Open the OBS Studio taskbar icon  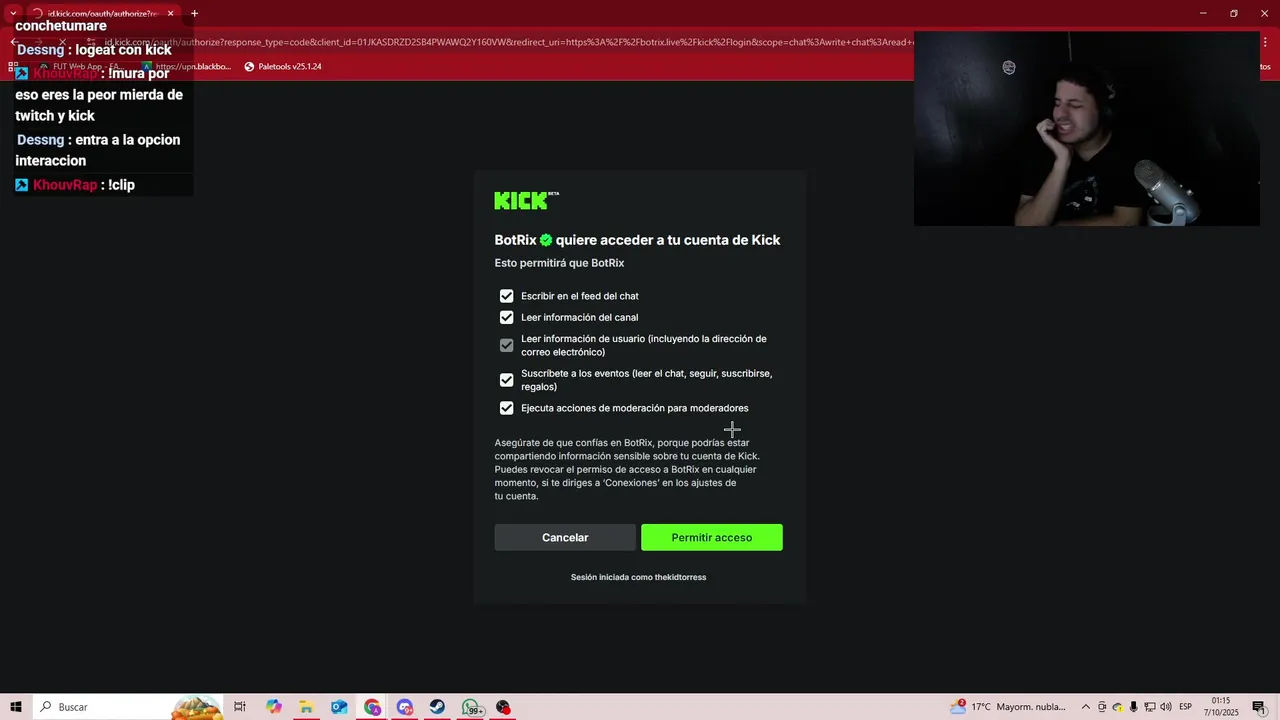coord(503,707)
